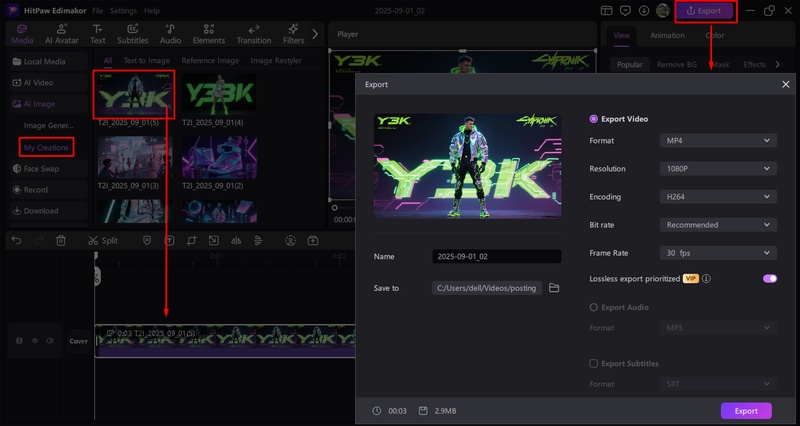
Task: Open the Local Media section
Action: click(x=48, y=61)
